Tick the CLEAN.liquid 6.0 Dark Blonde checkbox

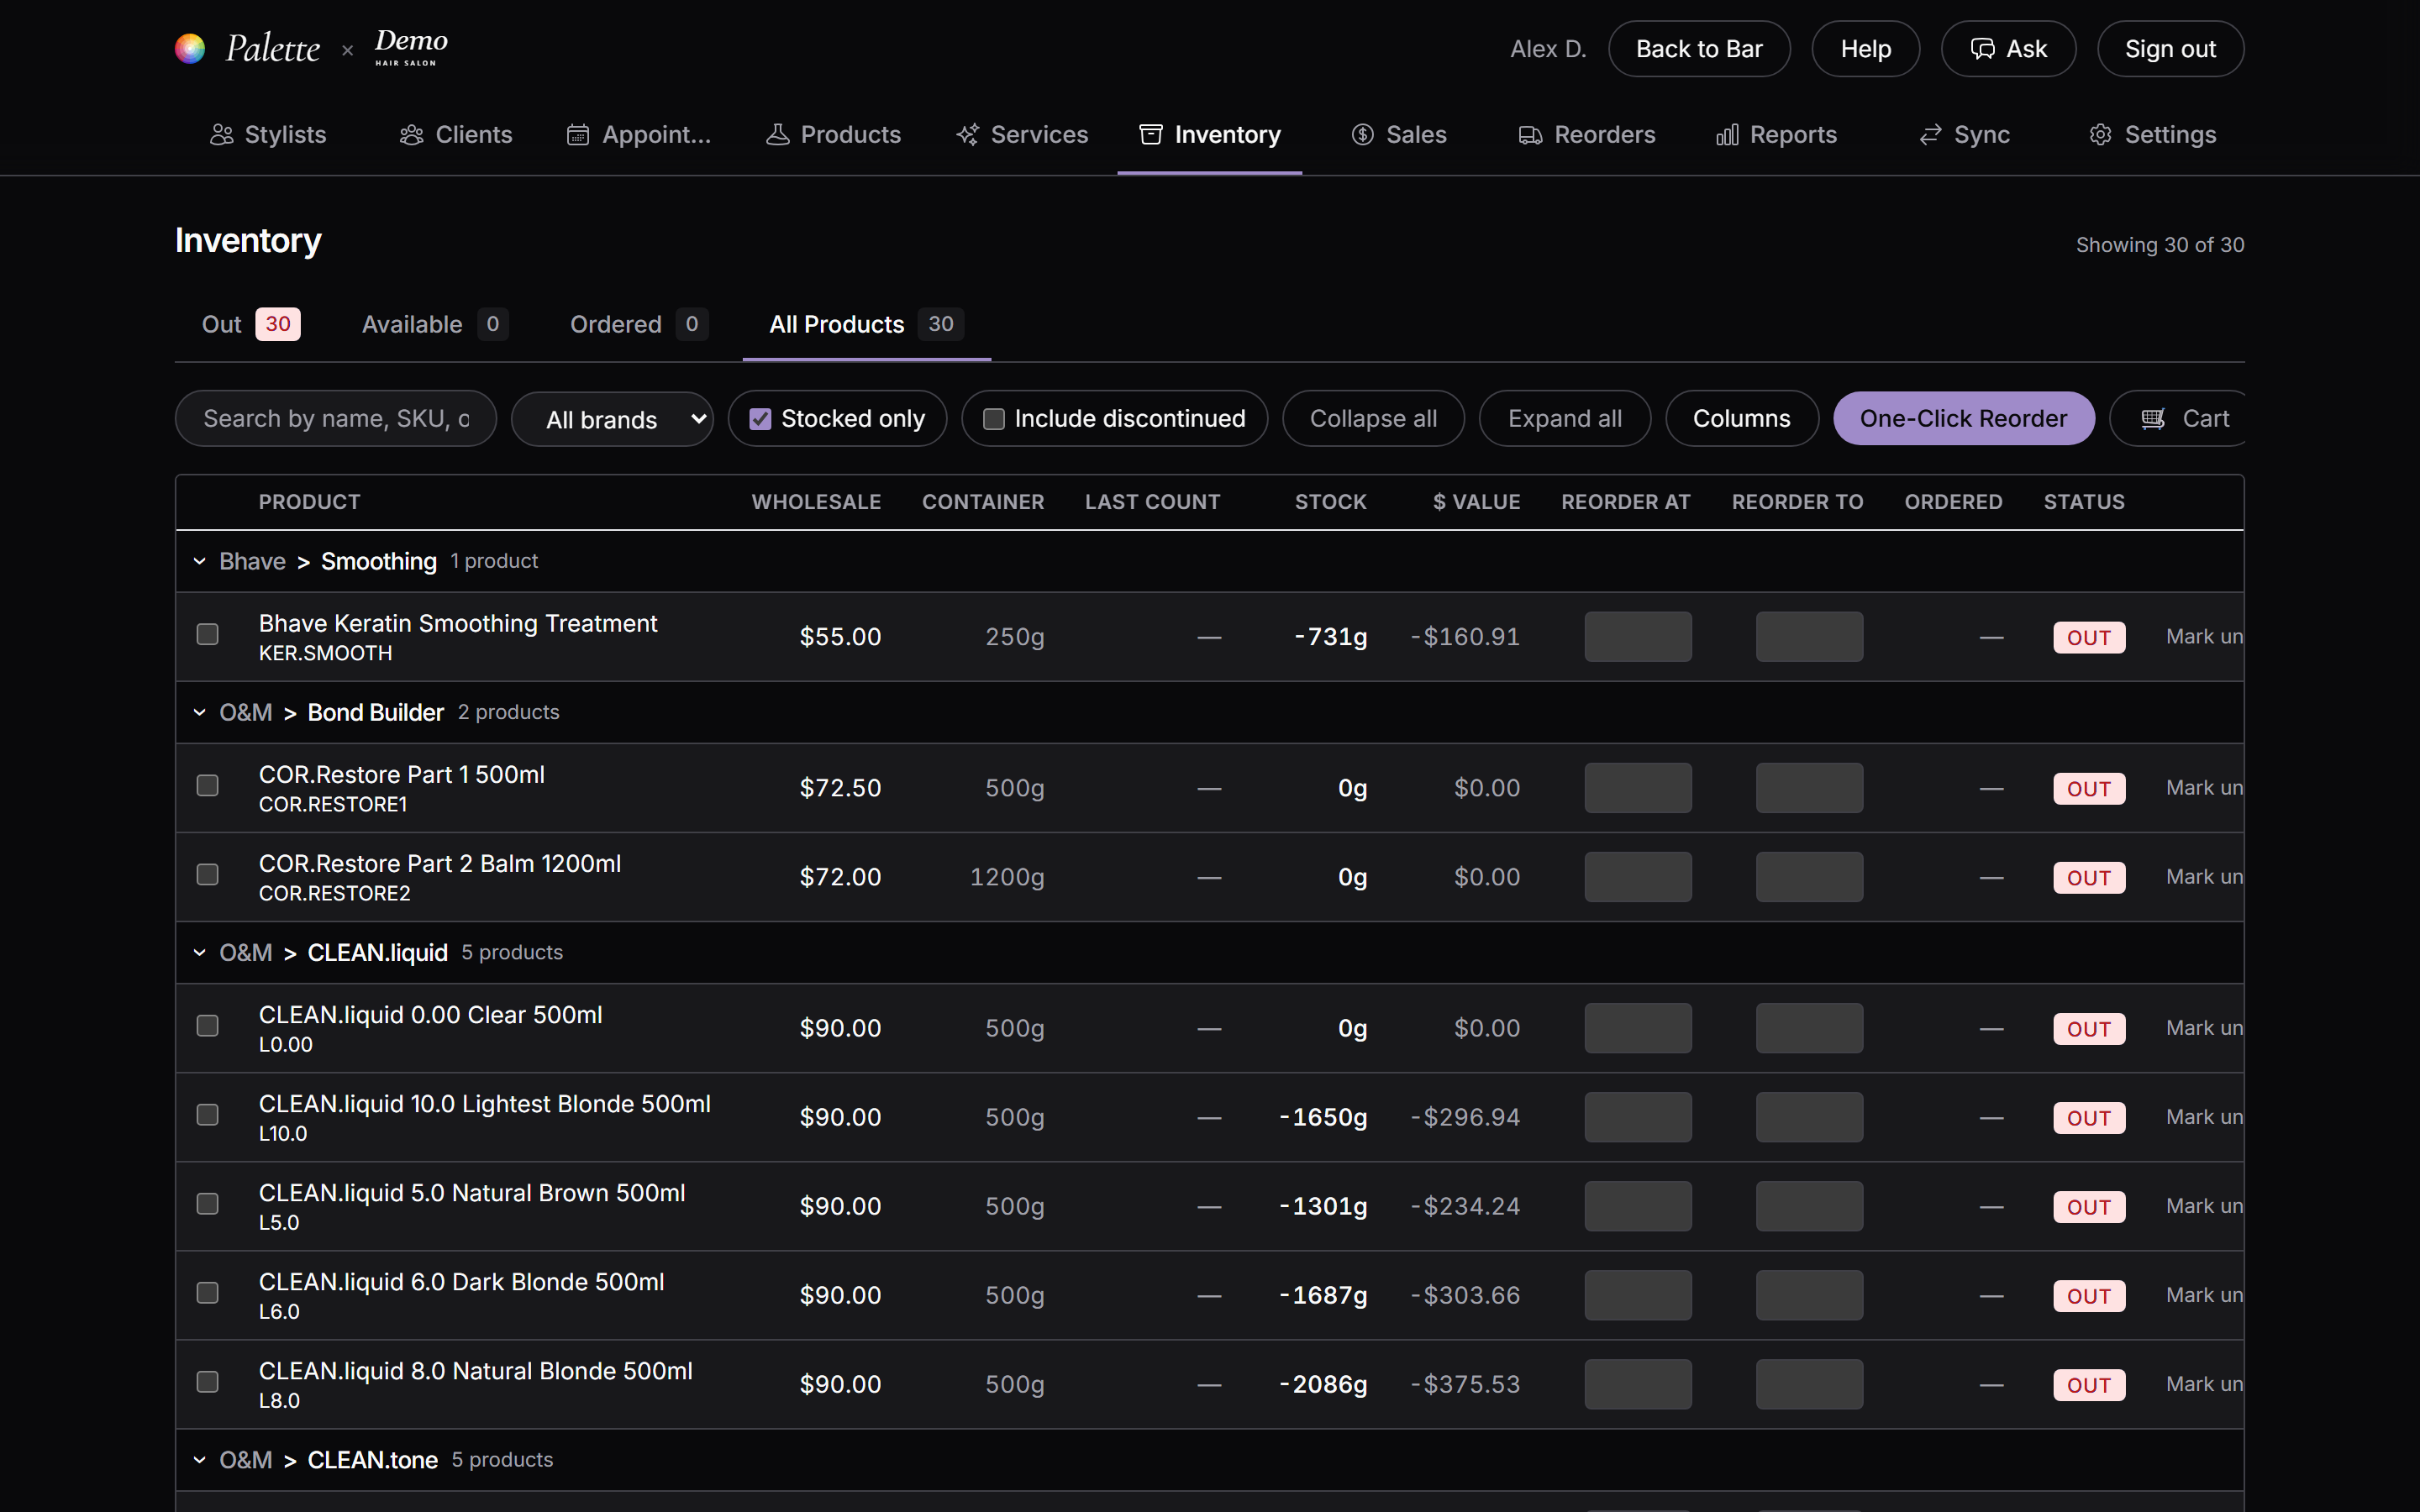click(207, 1293)
